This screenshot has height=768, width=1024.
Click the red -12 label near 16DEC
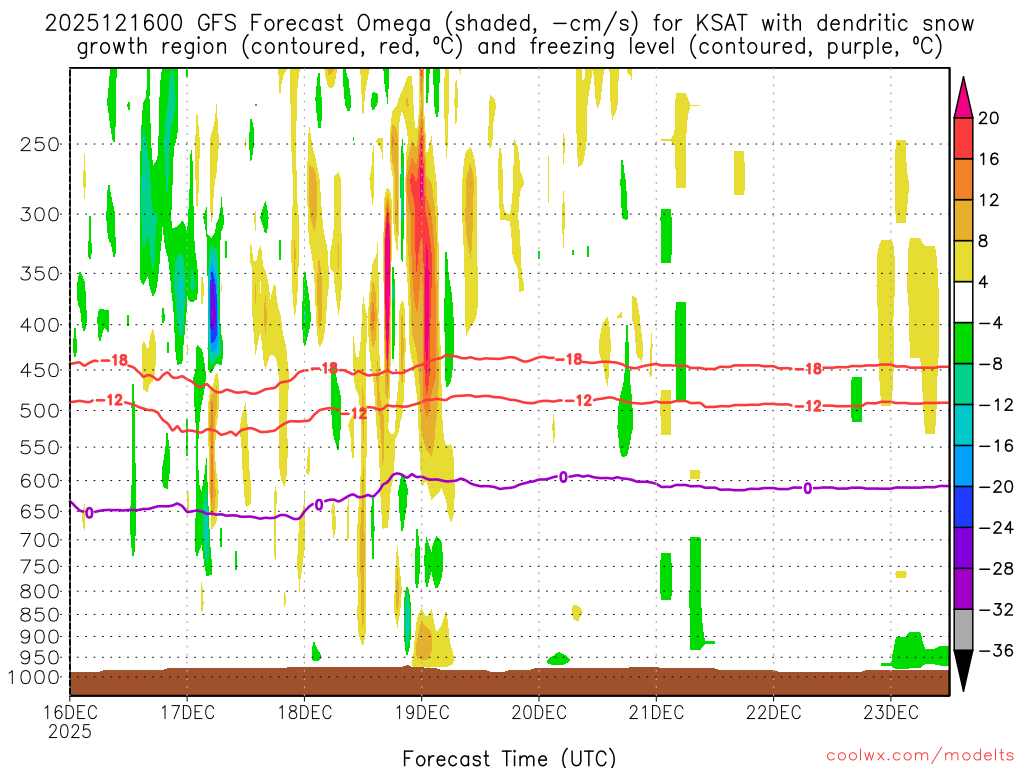pos(110,400)
